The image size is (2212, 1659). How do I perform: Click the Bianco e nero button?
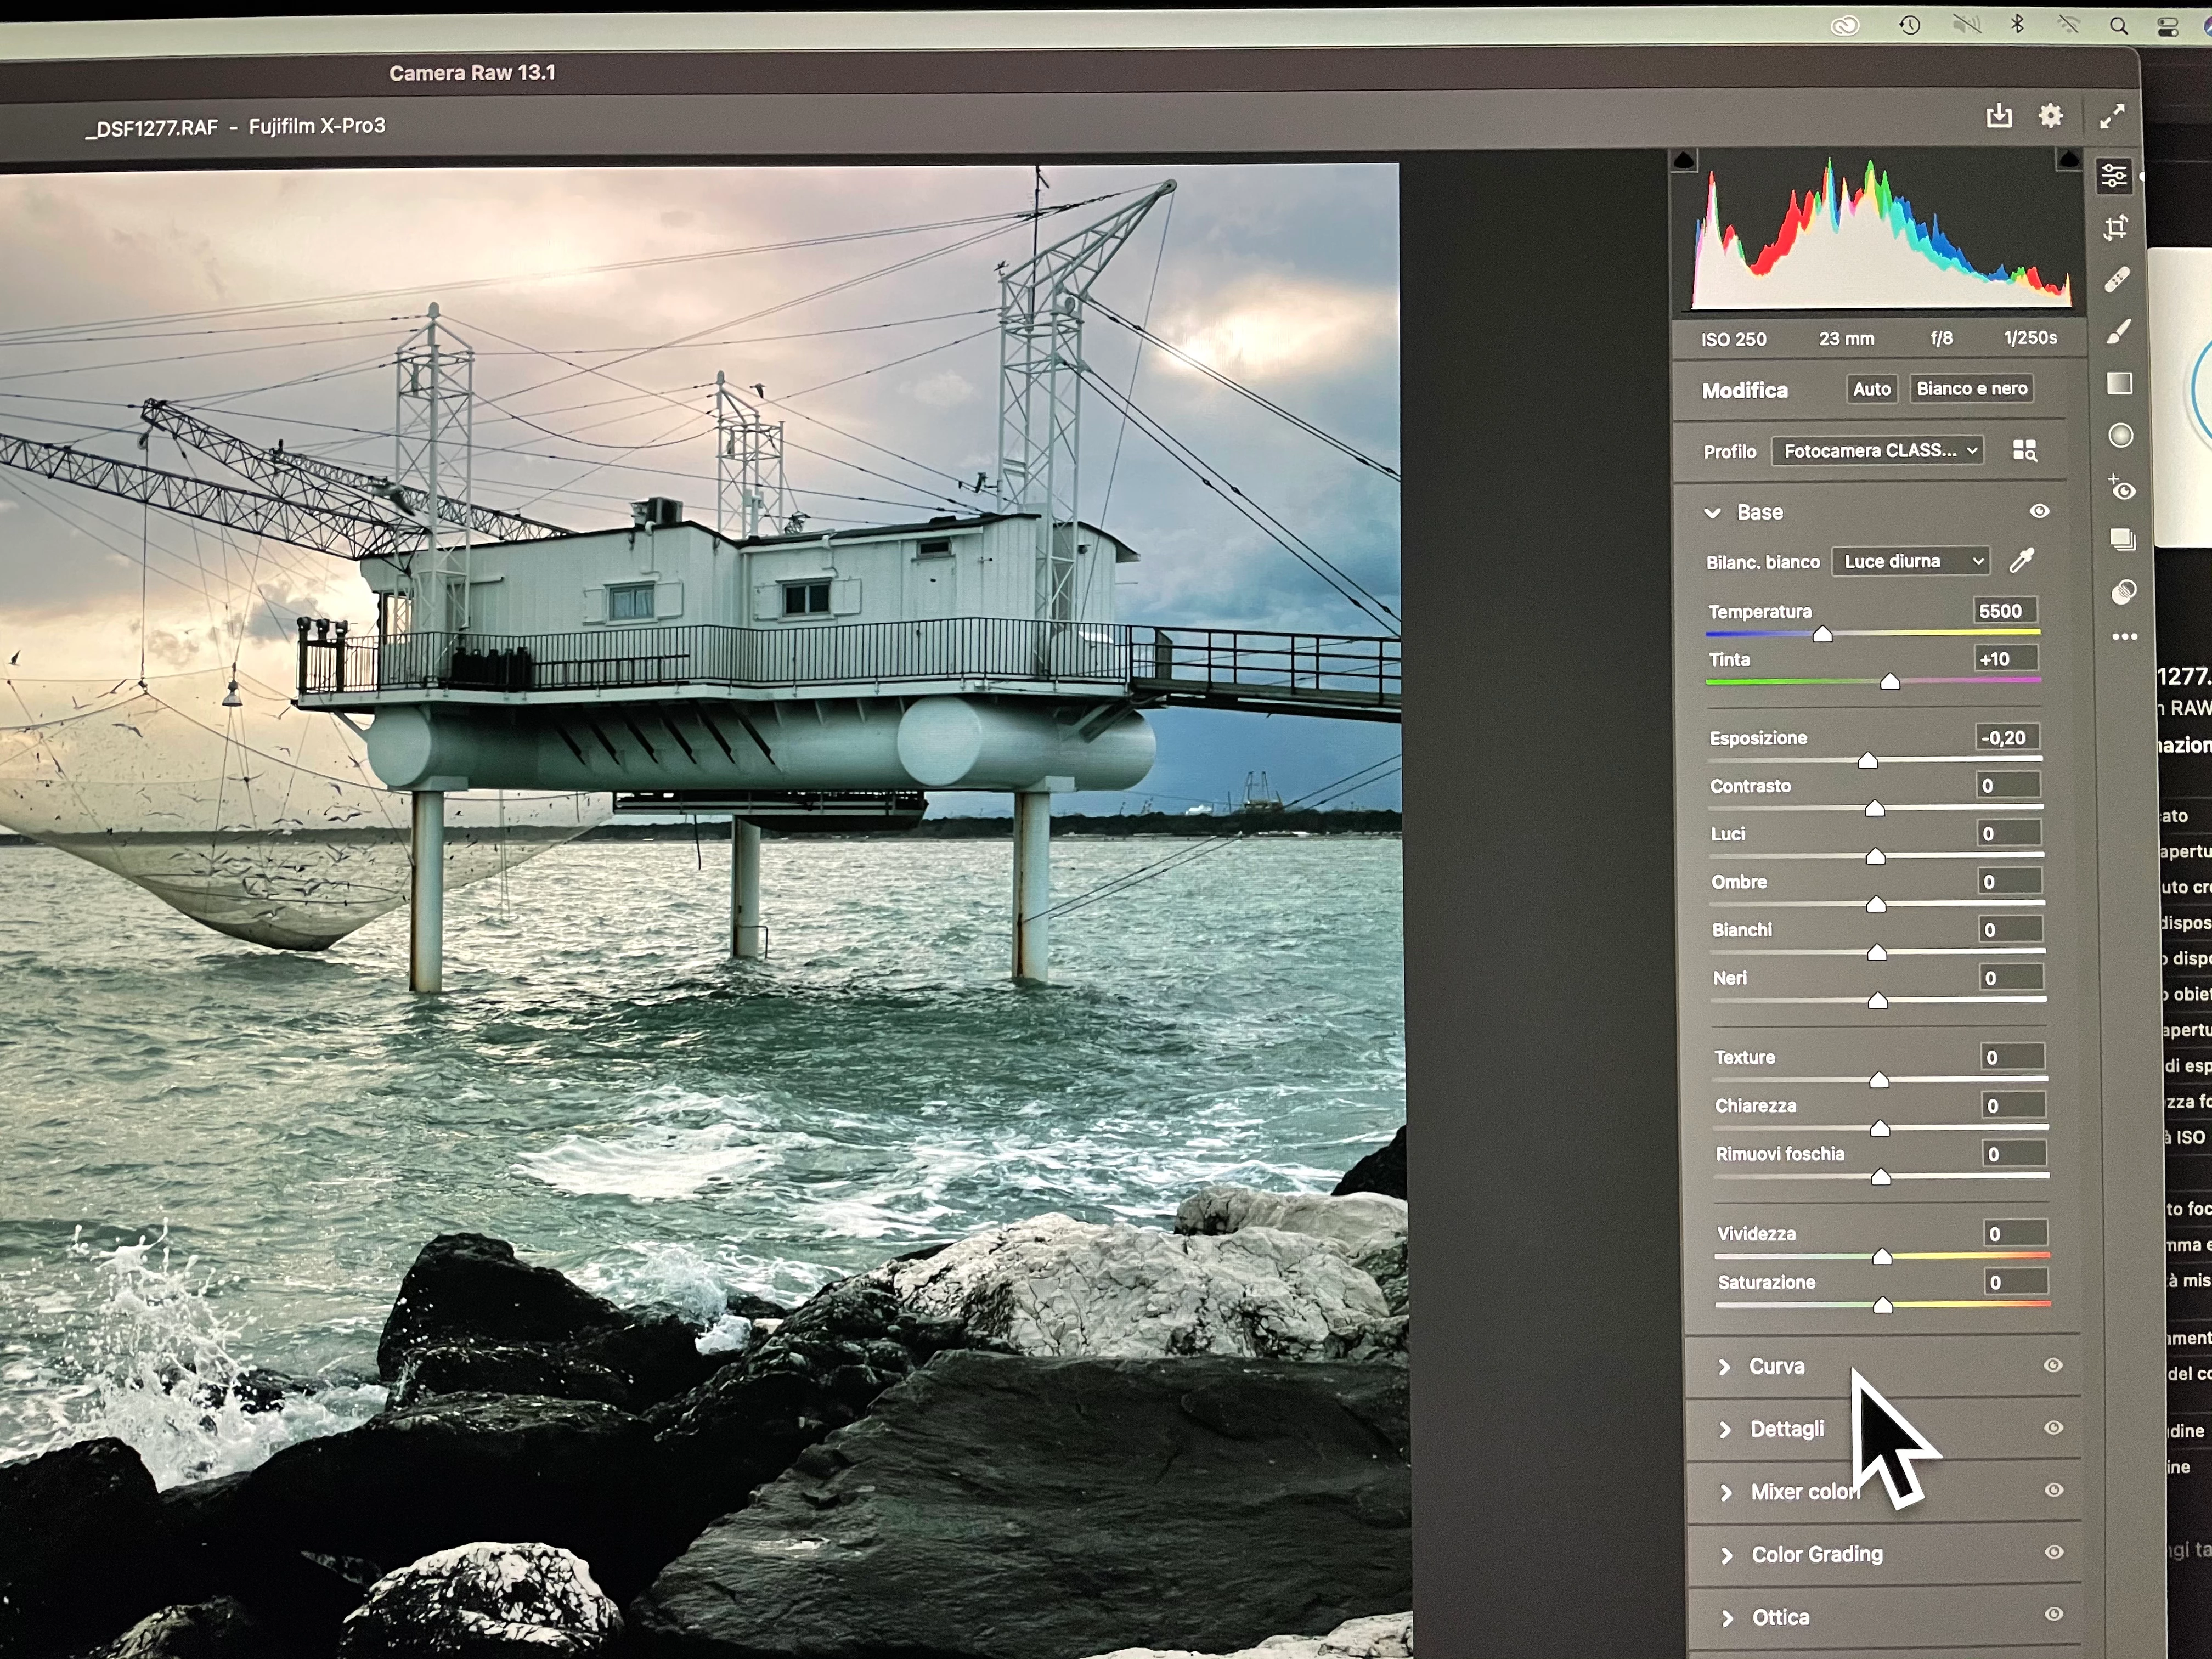click(1971, 389)
